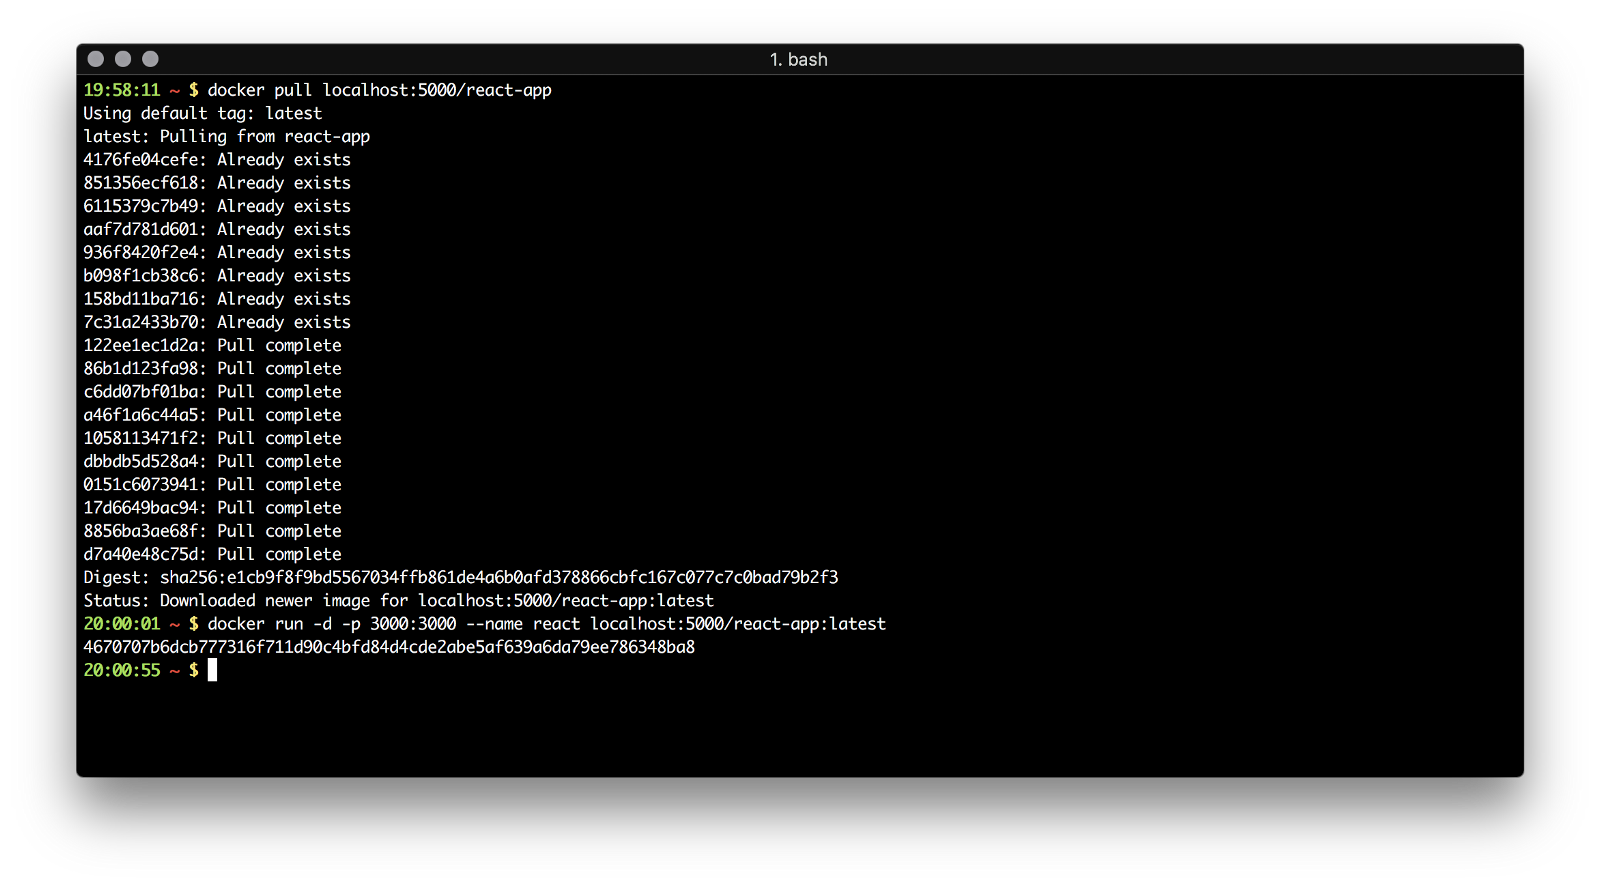Click the 'Using default tag: latest' line
The width and height of the screenshot is (1600, 886).
click(202, 113)
